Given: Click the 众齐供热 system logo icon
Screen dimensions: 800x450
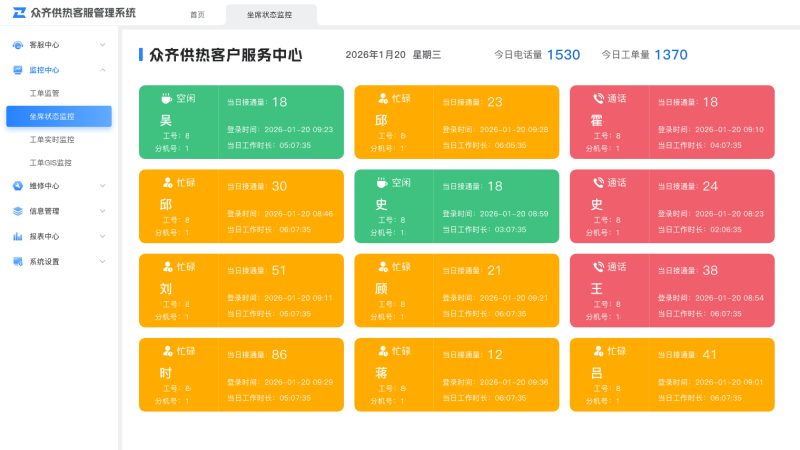Looking at the screenshot, I should pyautogui.click(x=19, y=13).
